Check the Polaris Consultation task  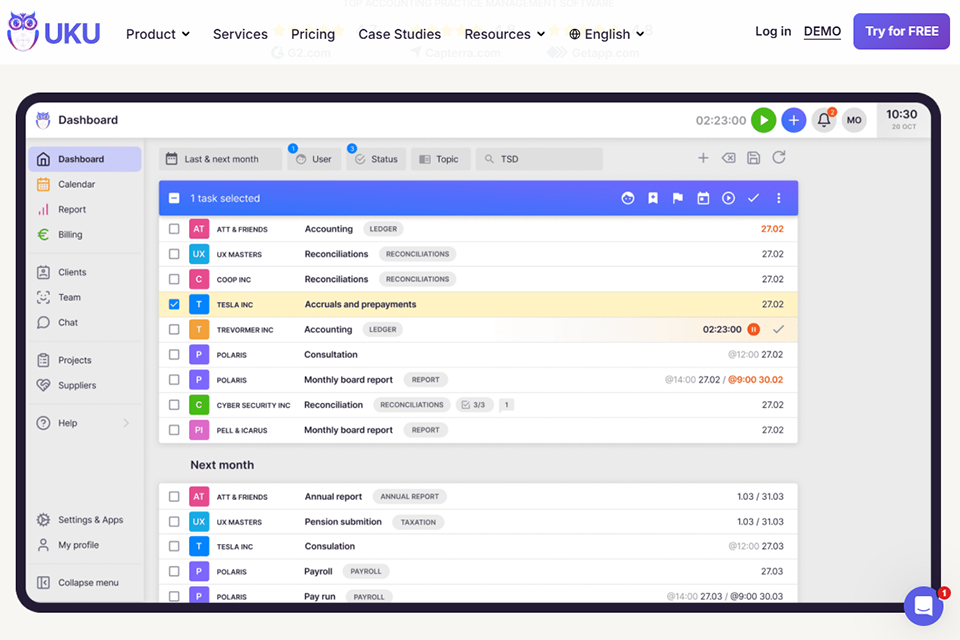pyautogui.click(x=174, y=355)
